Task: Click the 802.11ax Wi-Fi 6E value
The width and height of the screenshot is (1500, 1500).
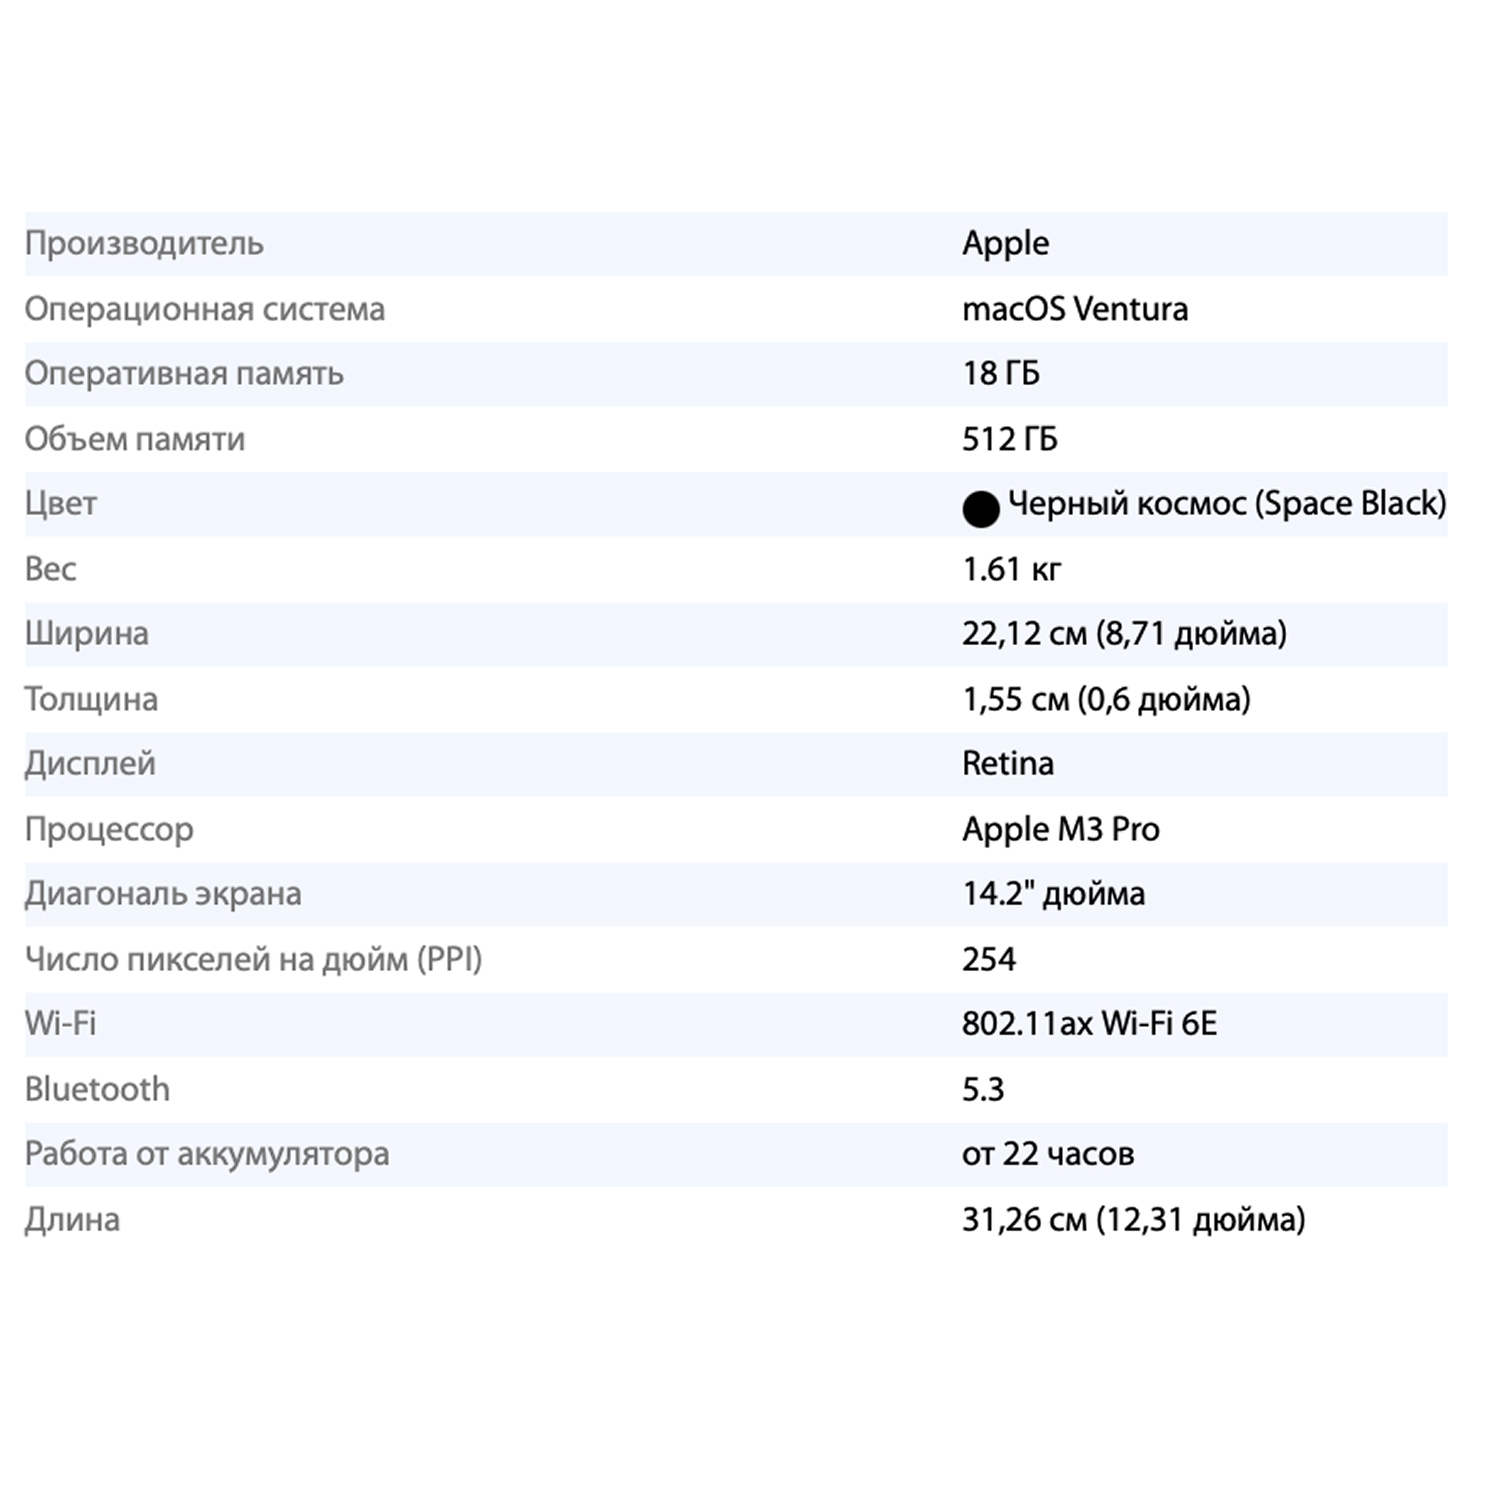Action: click(x=1089, y=1024)
